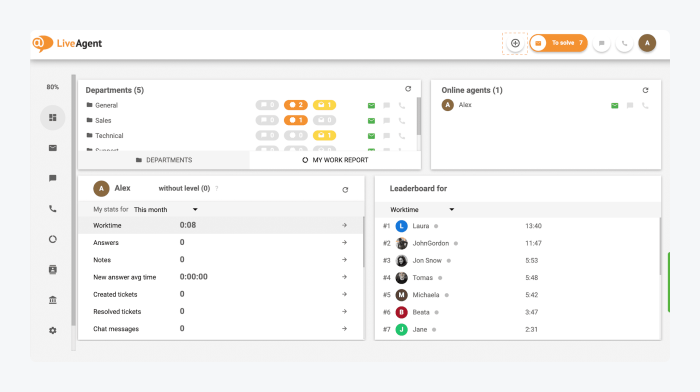This screenshot has width=700, height=392.
Task: Click Alex avatar in stats panel
Action: 101,188
